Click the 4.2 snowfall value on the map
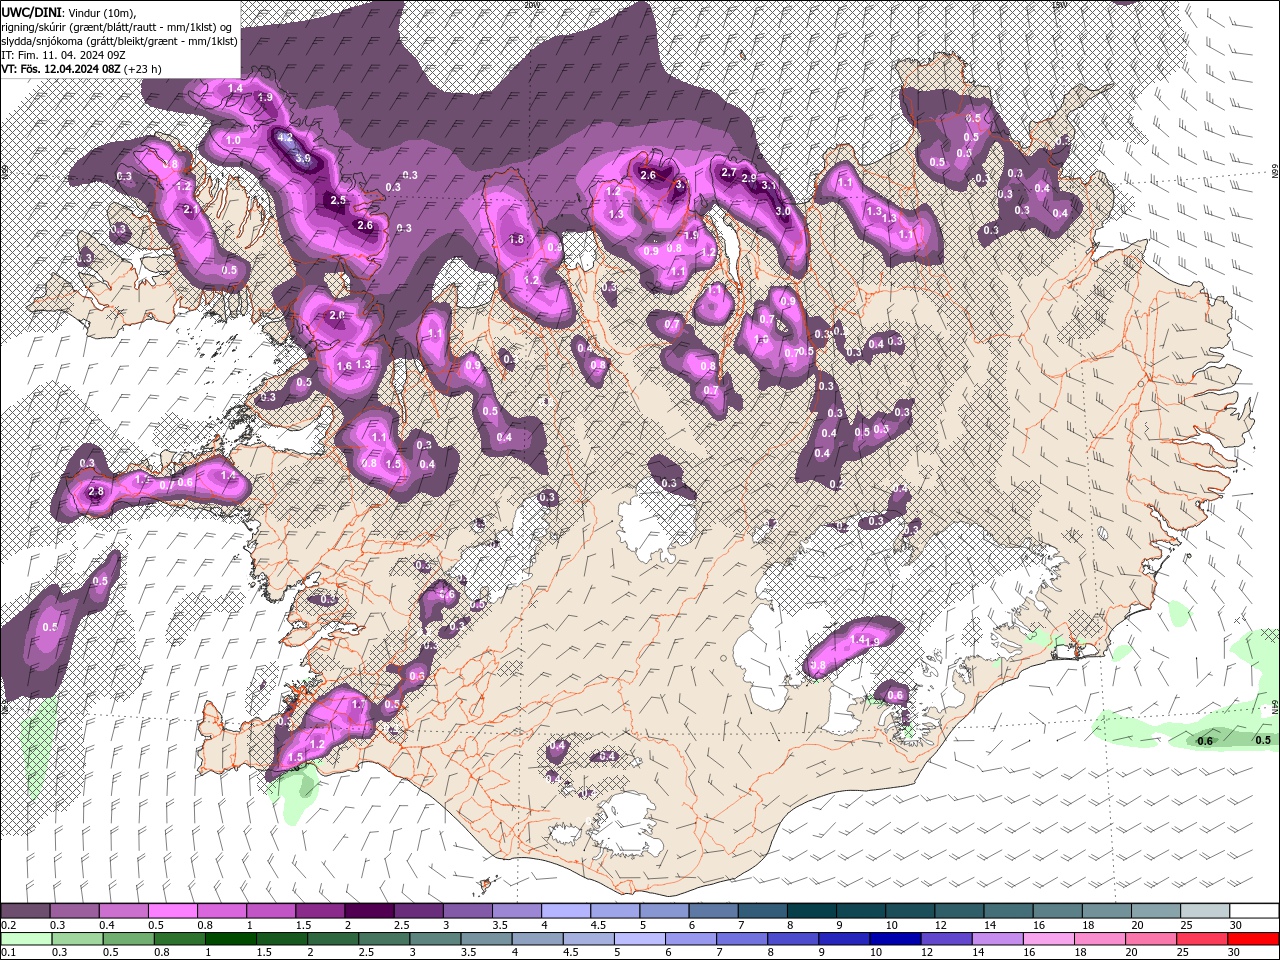1280x960 pixels. point(285,137)
